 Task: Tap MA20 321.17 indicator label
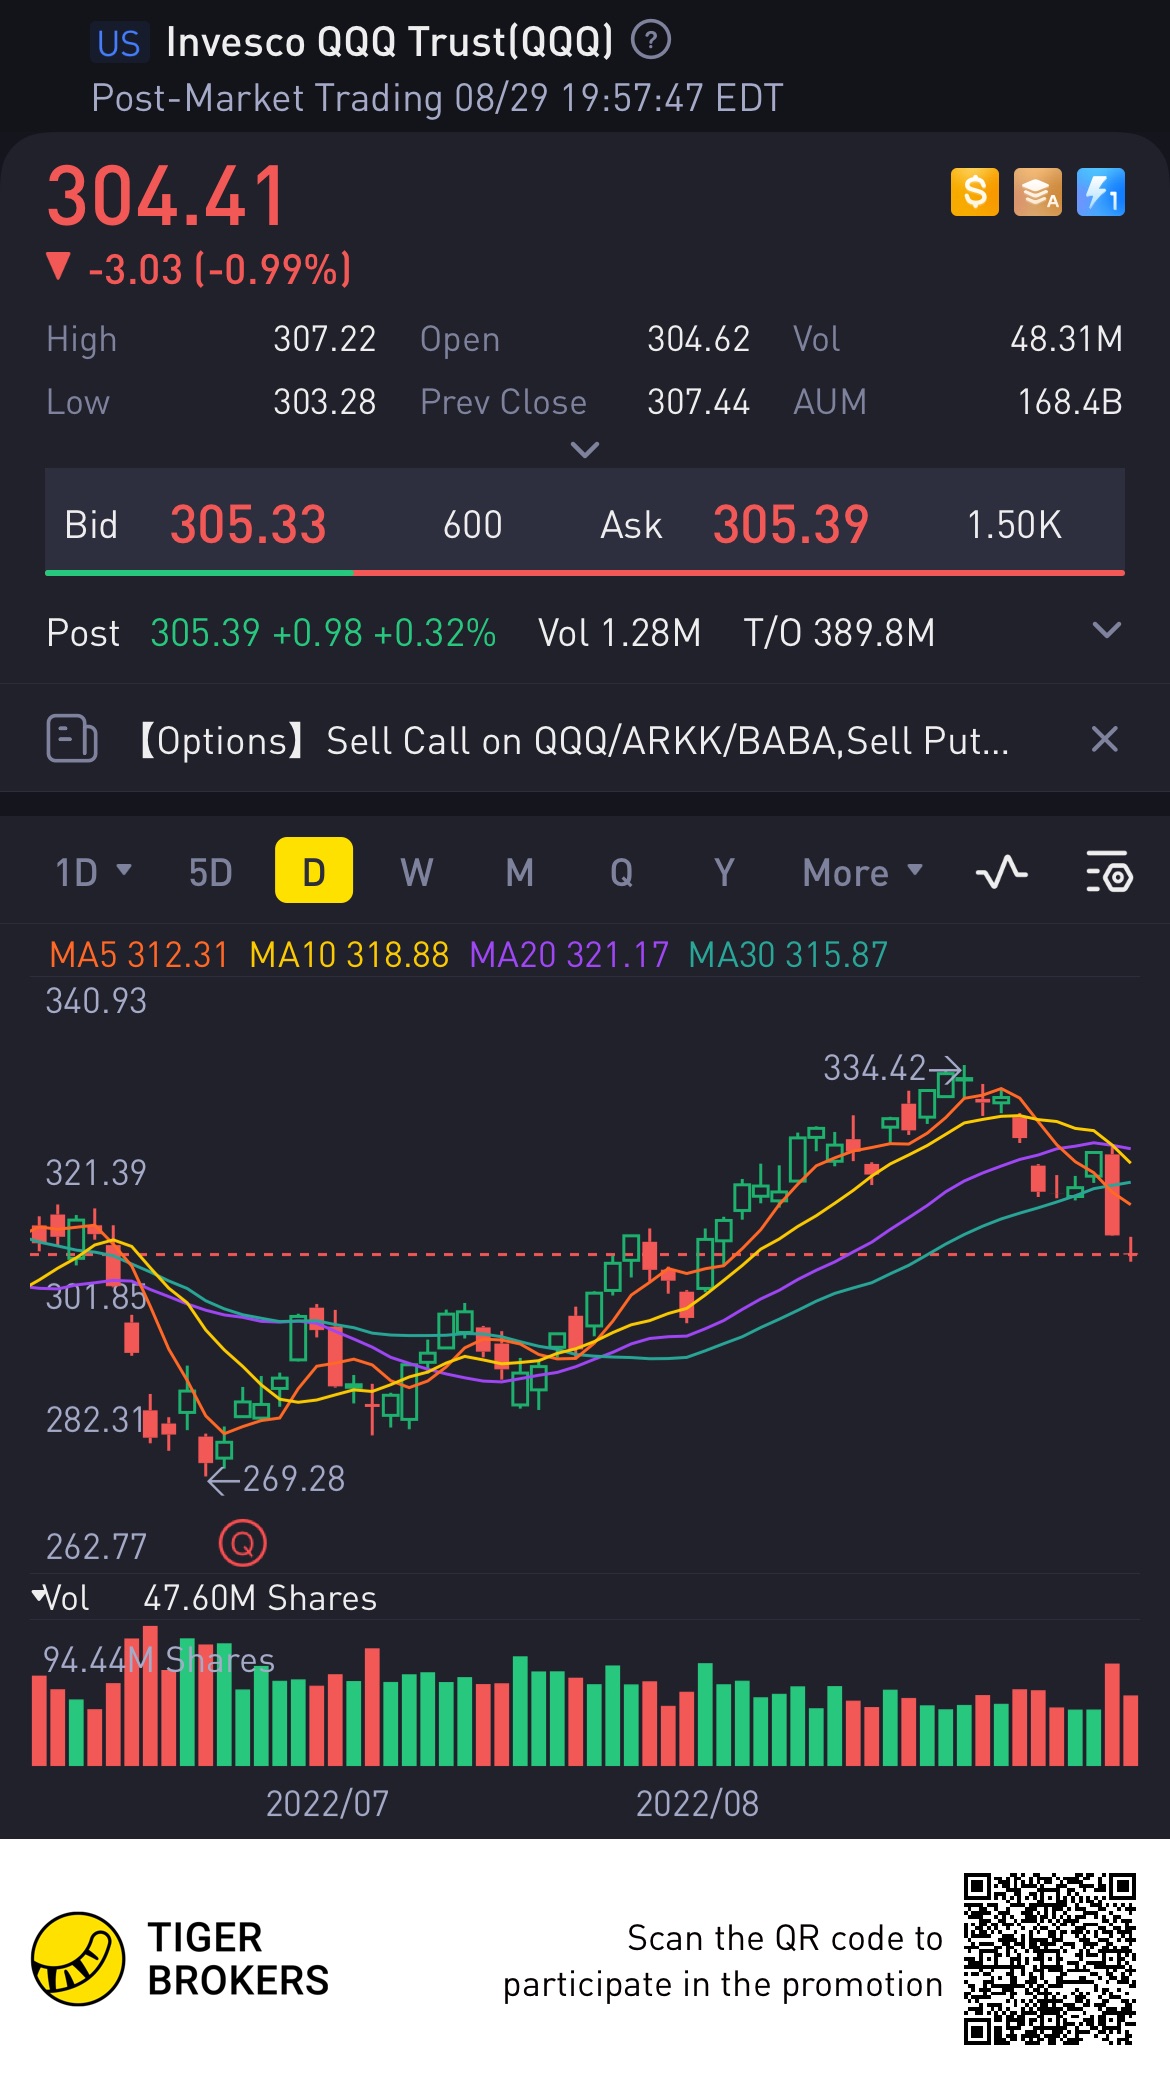(x=569, y=955)
